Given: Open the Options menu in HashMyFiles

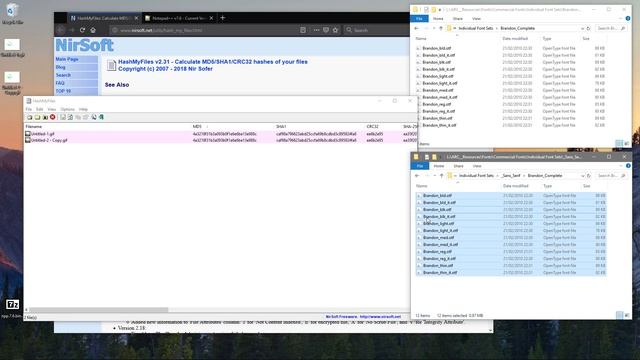Looking at the screenshot, I should 67,109.
